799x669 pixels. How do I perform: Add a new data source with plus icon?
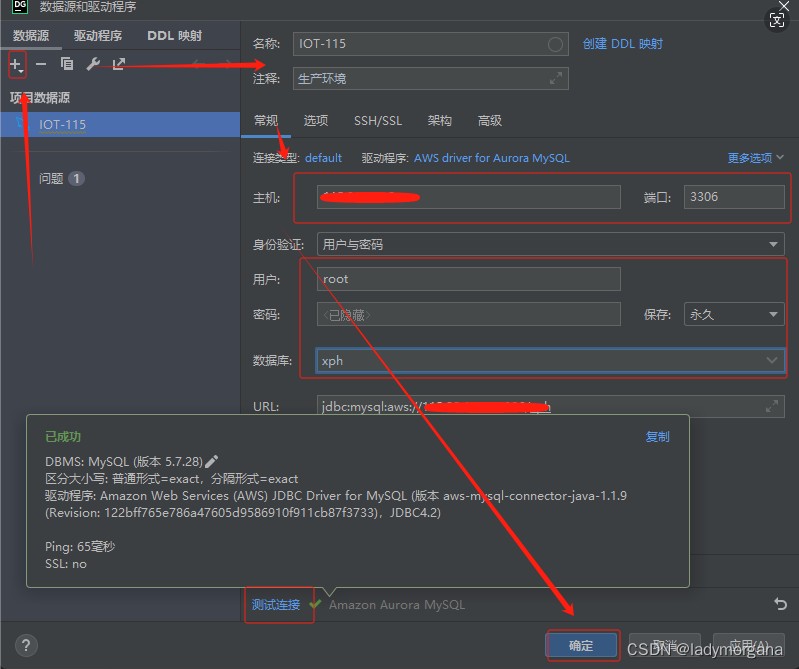point(16,65)
